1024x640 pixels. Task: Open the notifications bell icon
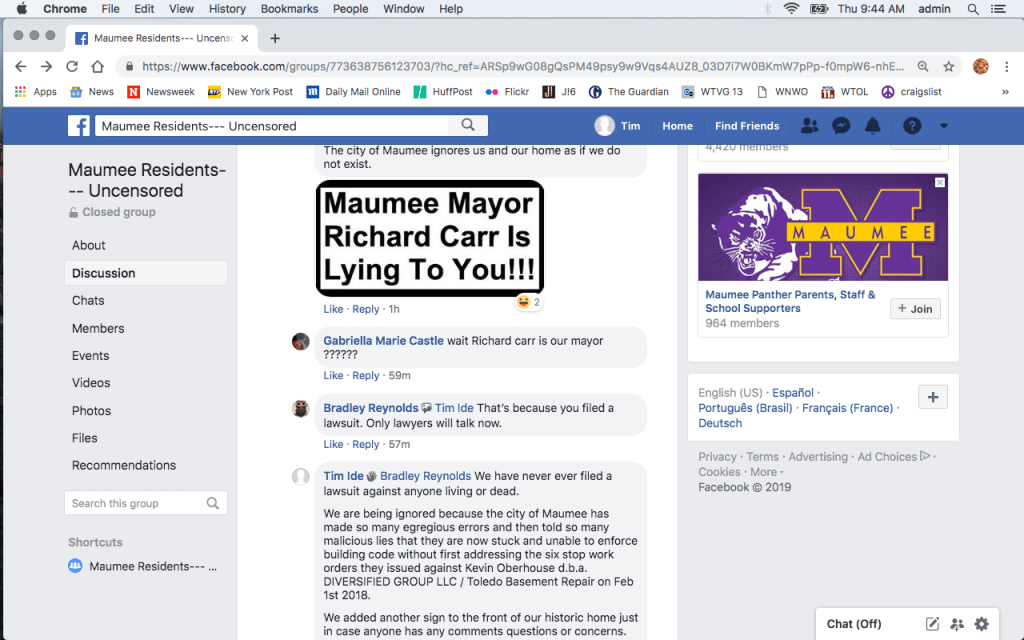[x=872, y=126]
